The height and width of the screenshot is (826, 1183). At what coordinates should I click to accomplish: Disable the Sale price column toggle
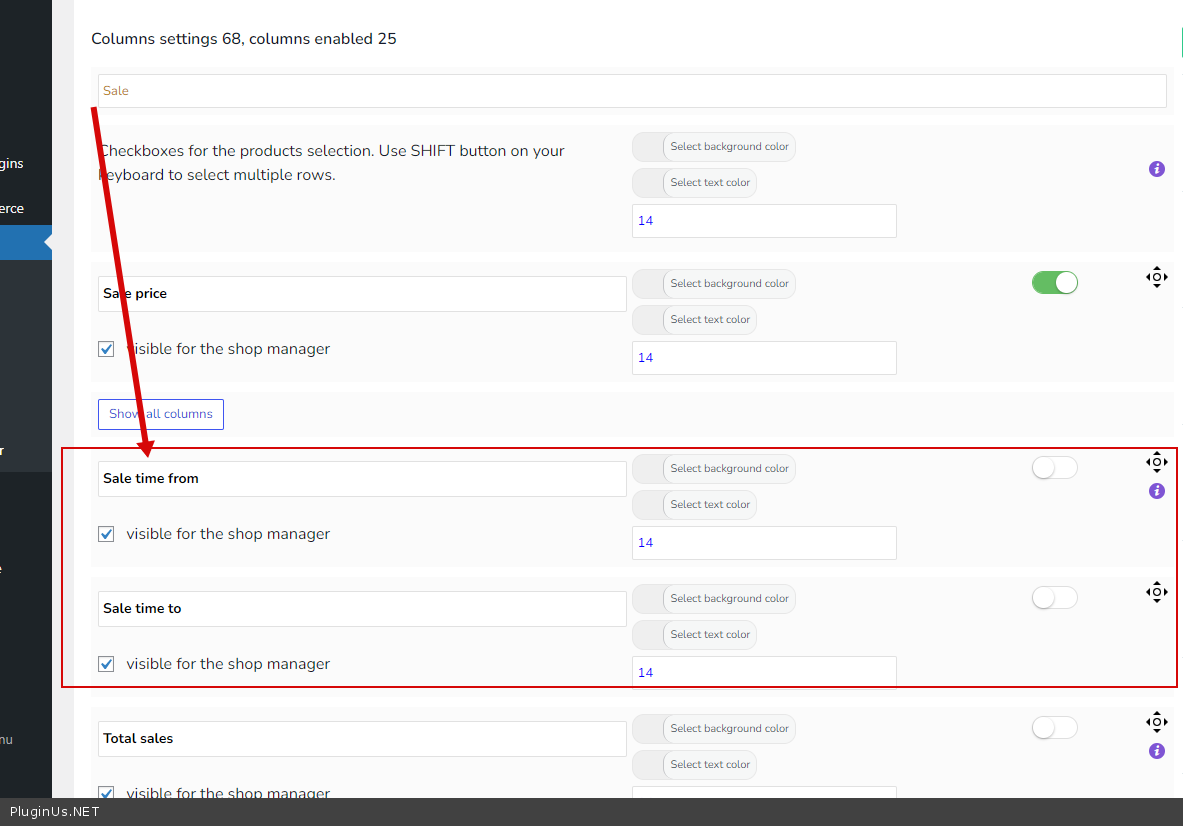coord(1054,283)
